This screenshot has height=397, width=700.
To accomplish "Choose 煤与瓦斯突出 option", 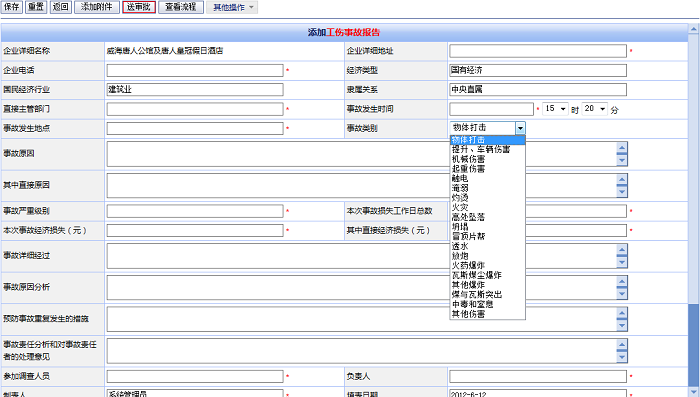I will pyautogui.click(x=487, y=295).
